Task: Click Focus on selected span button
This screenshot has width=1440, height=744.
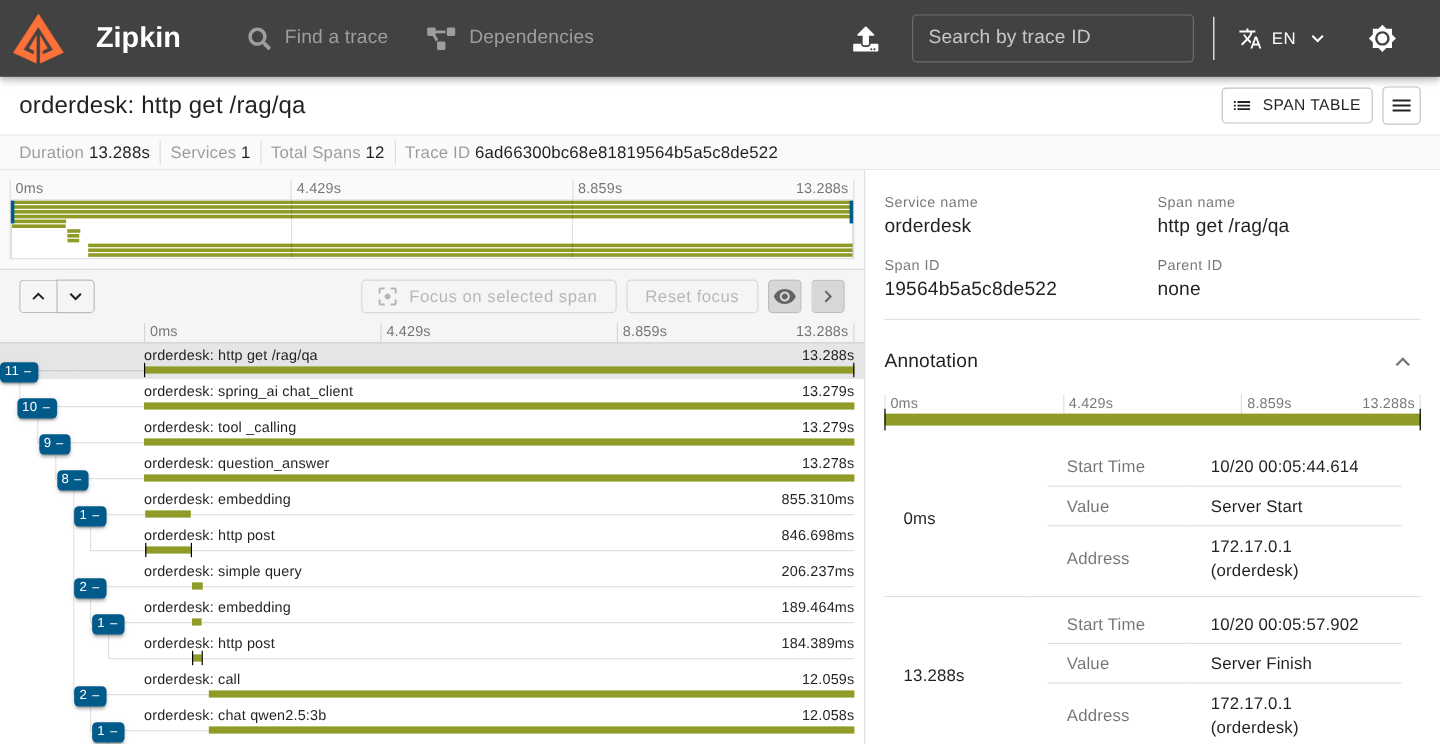Action: [x=487, y=296]
